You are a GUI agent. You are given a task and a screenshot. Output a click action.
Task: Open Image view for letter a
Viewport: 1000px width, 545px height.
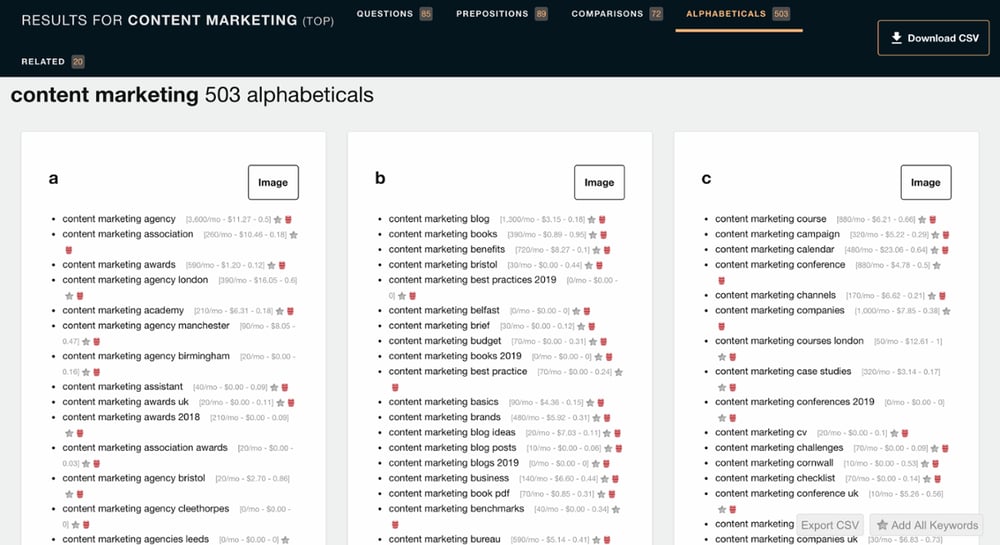pyautogui.click(x=273, y=182)
